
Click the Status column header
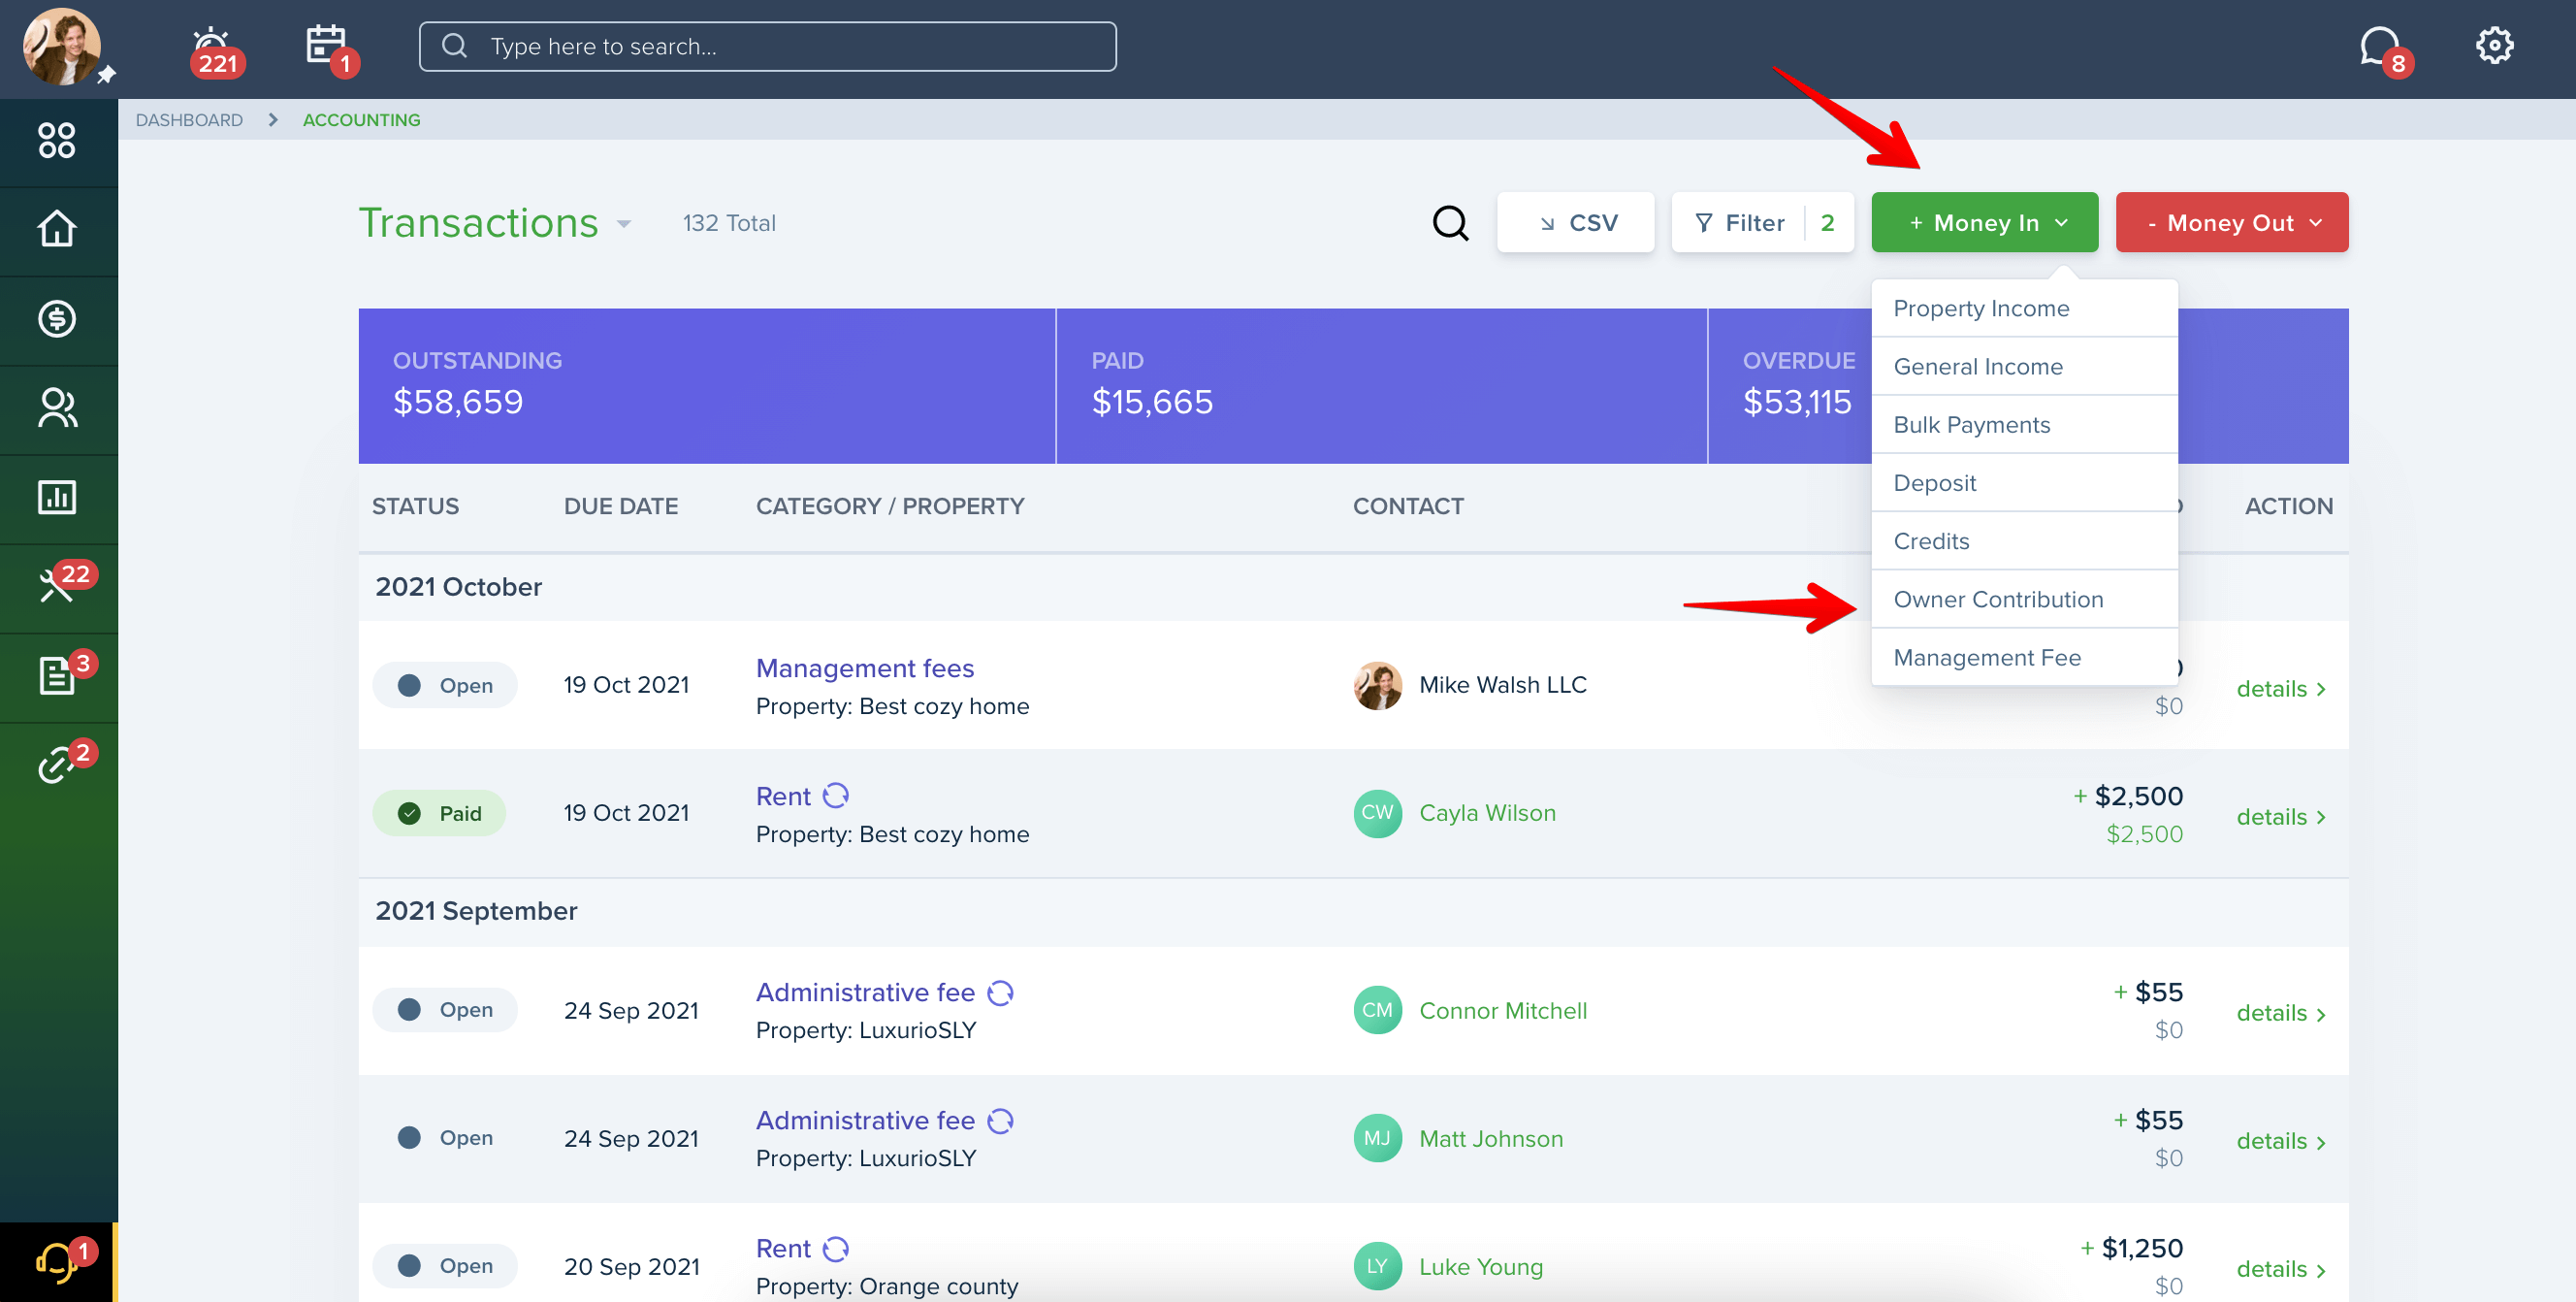point(415,506)
